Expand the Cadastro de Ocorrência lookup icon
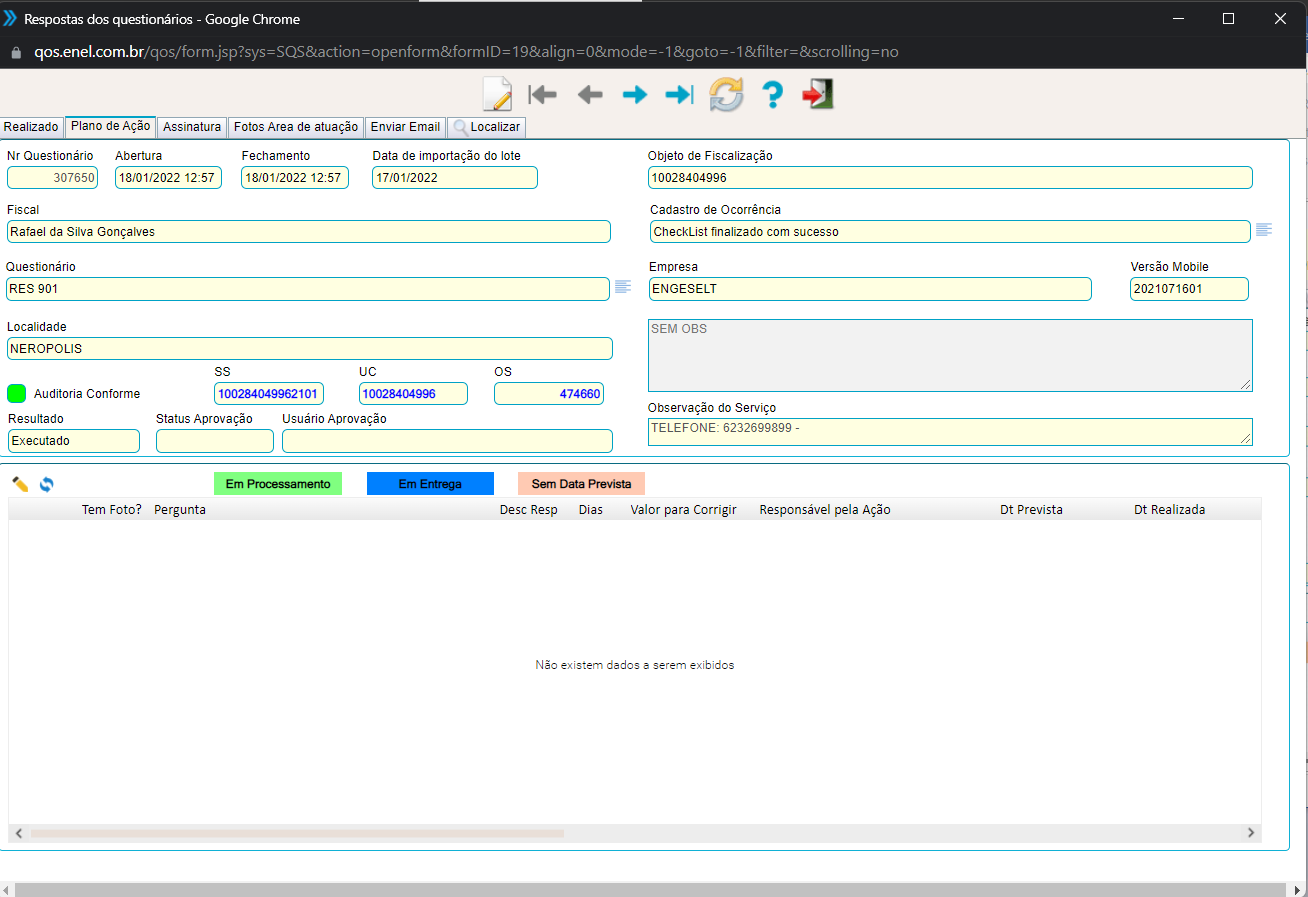 1264,230
